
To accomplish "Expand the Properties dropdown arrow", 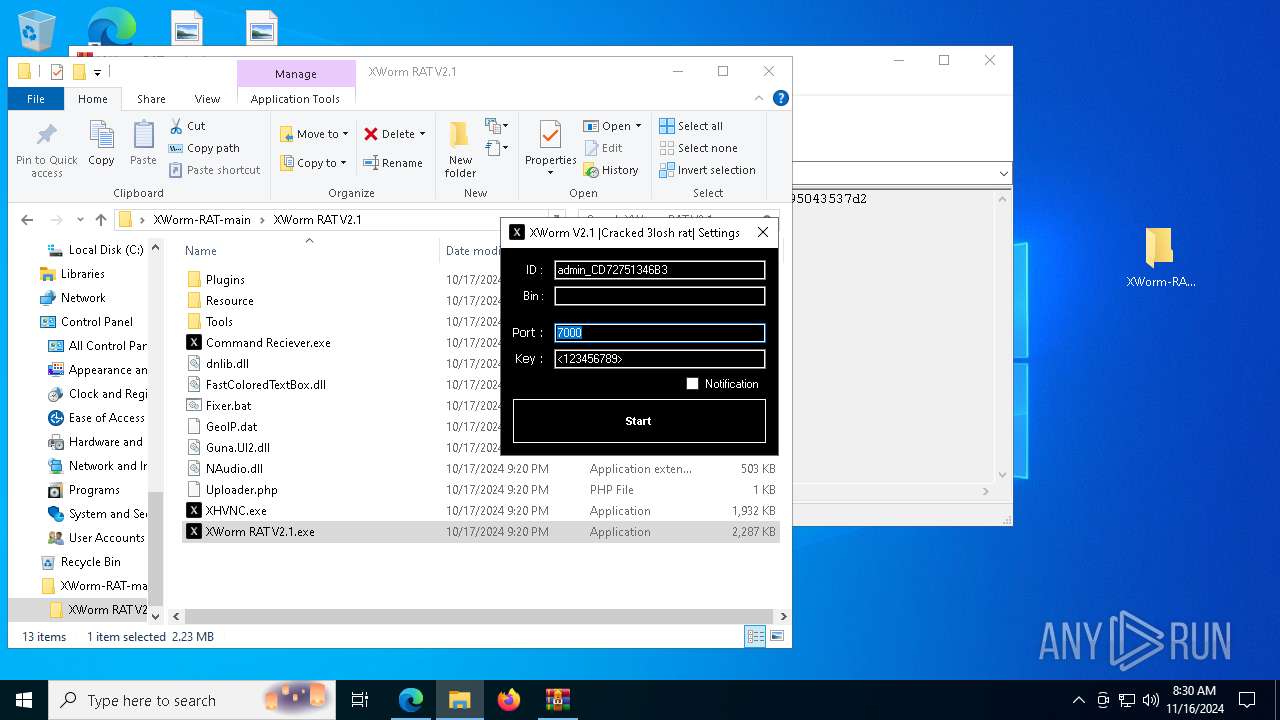I will (550, 173).
